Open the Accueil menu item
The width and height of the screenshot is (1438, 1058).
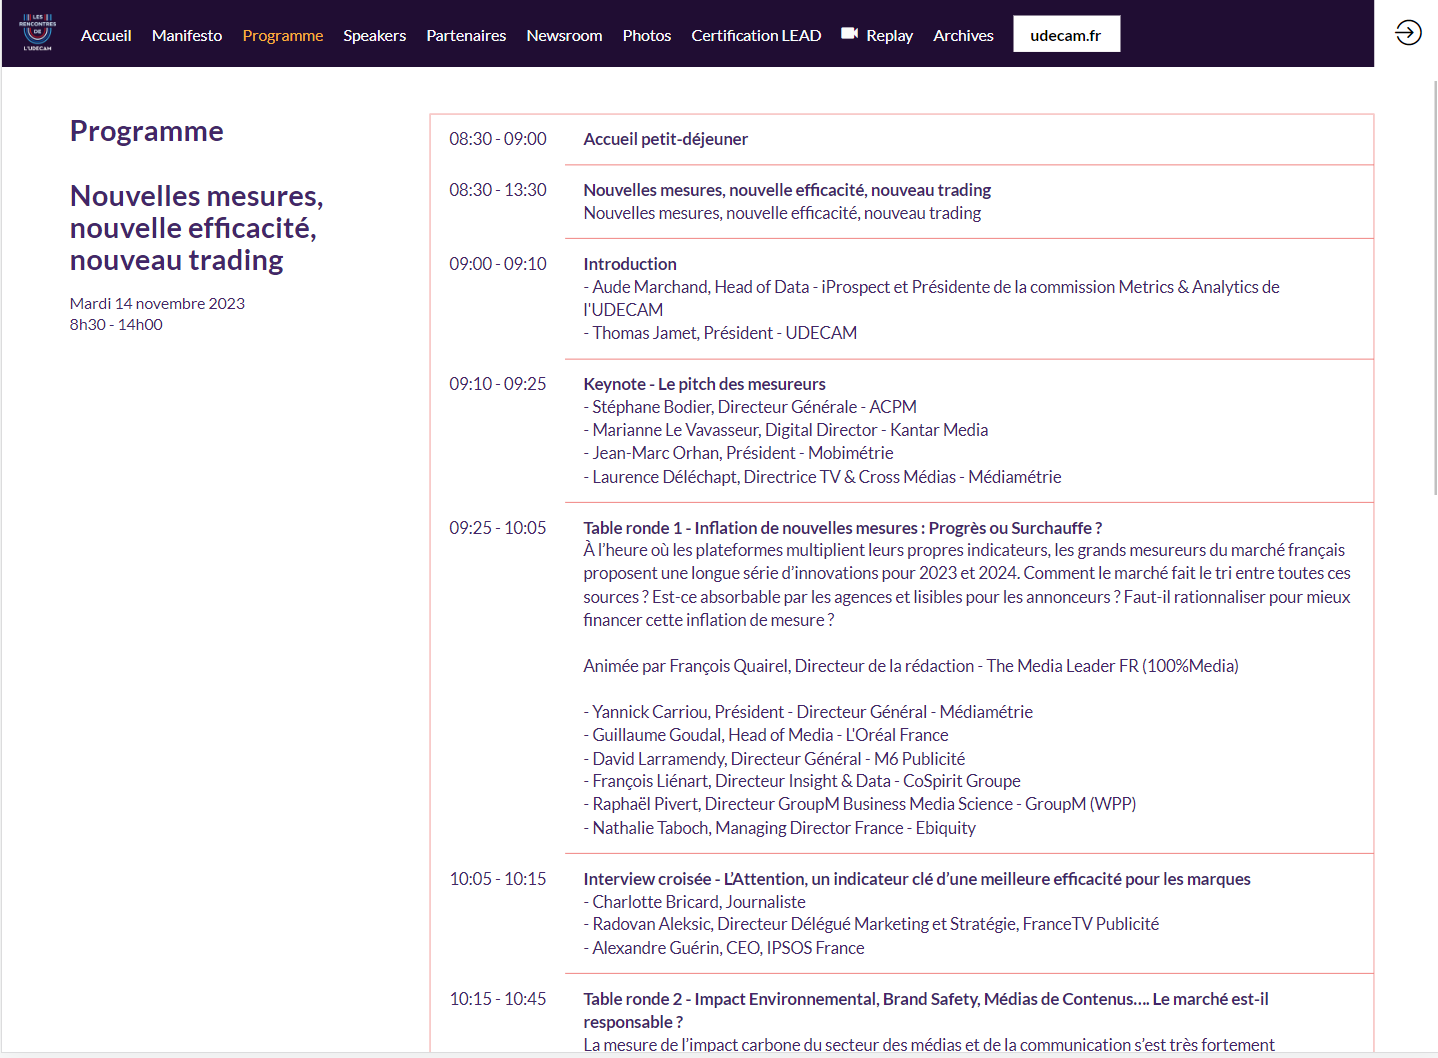[106, 35]
